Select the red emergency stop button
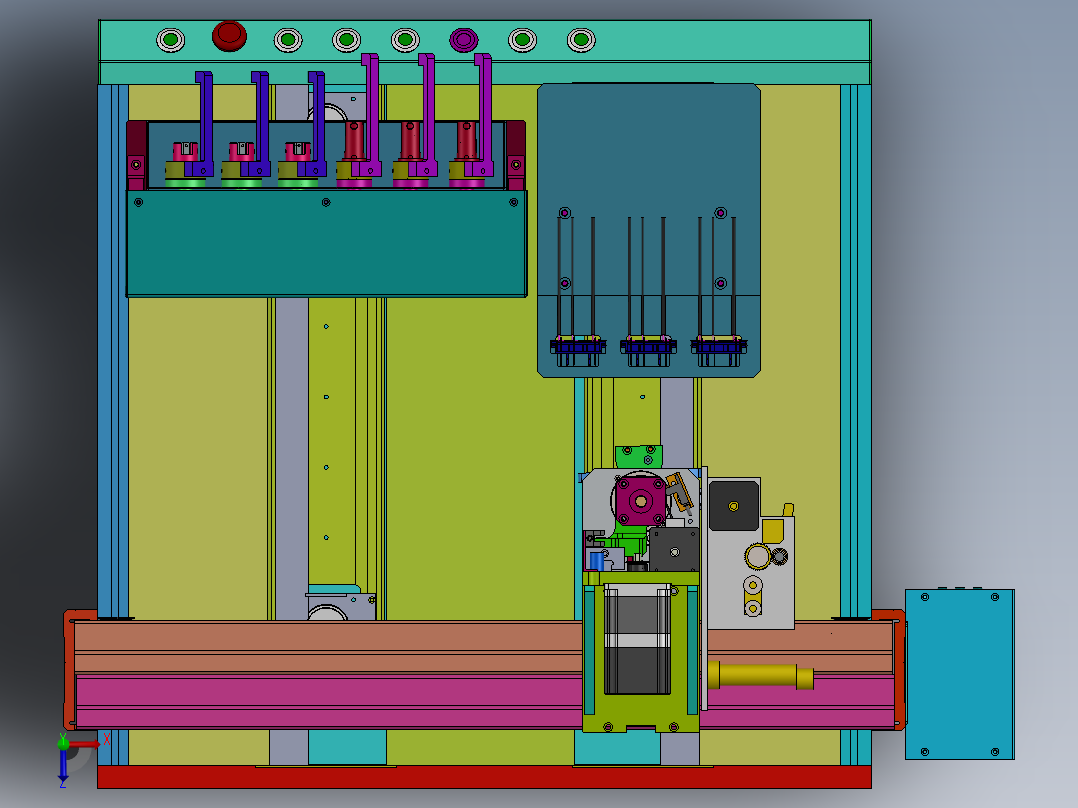Image resolution: width=1078 pixels, height=808 pixels. click(x=229, y=36)
